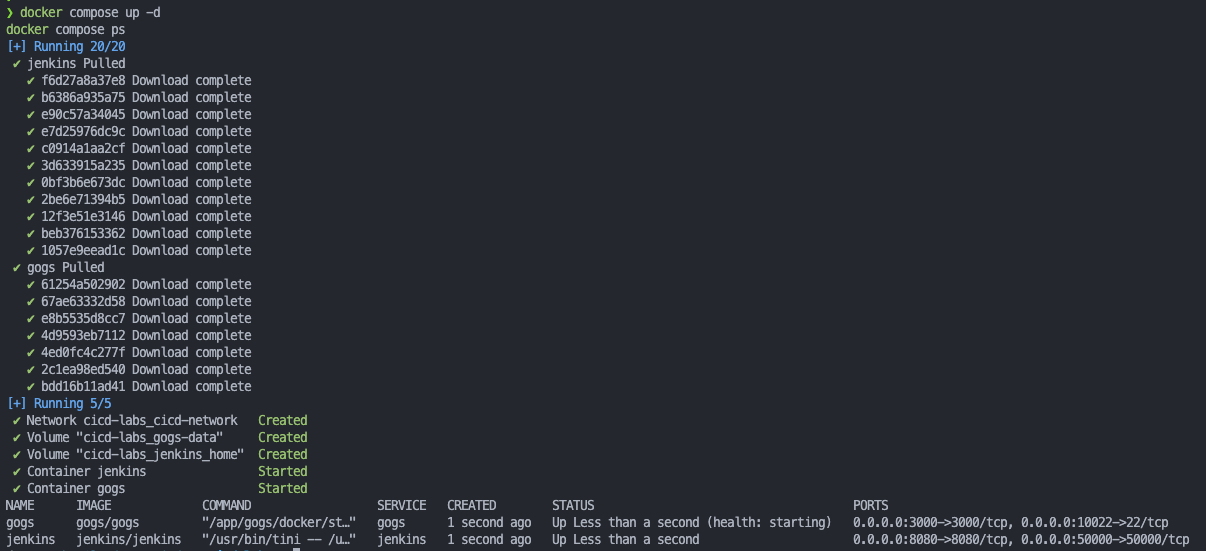Click the STATUS column header
The image size is (1206, 551).
click(573, 505)
